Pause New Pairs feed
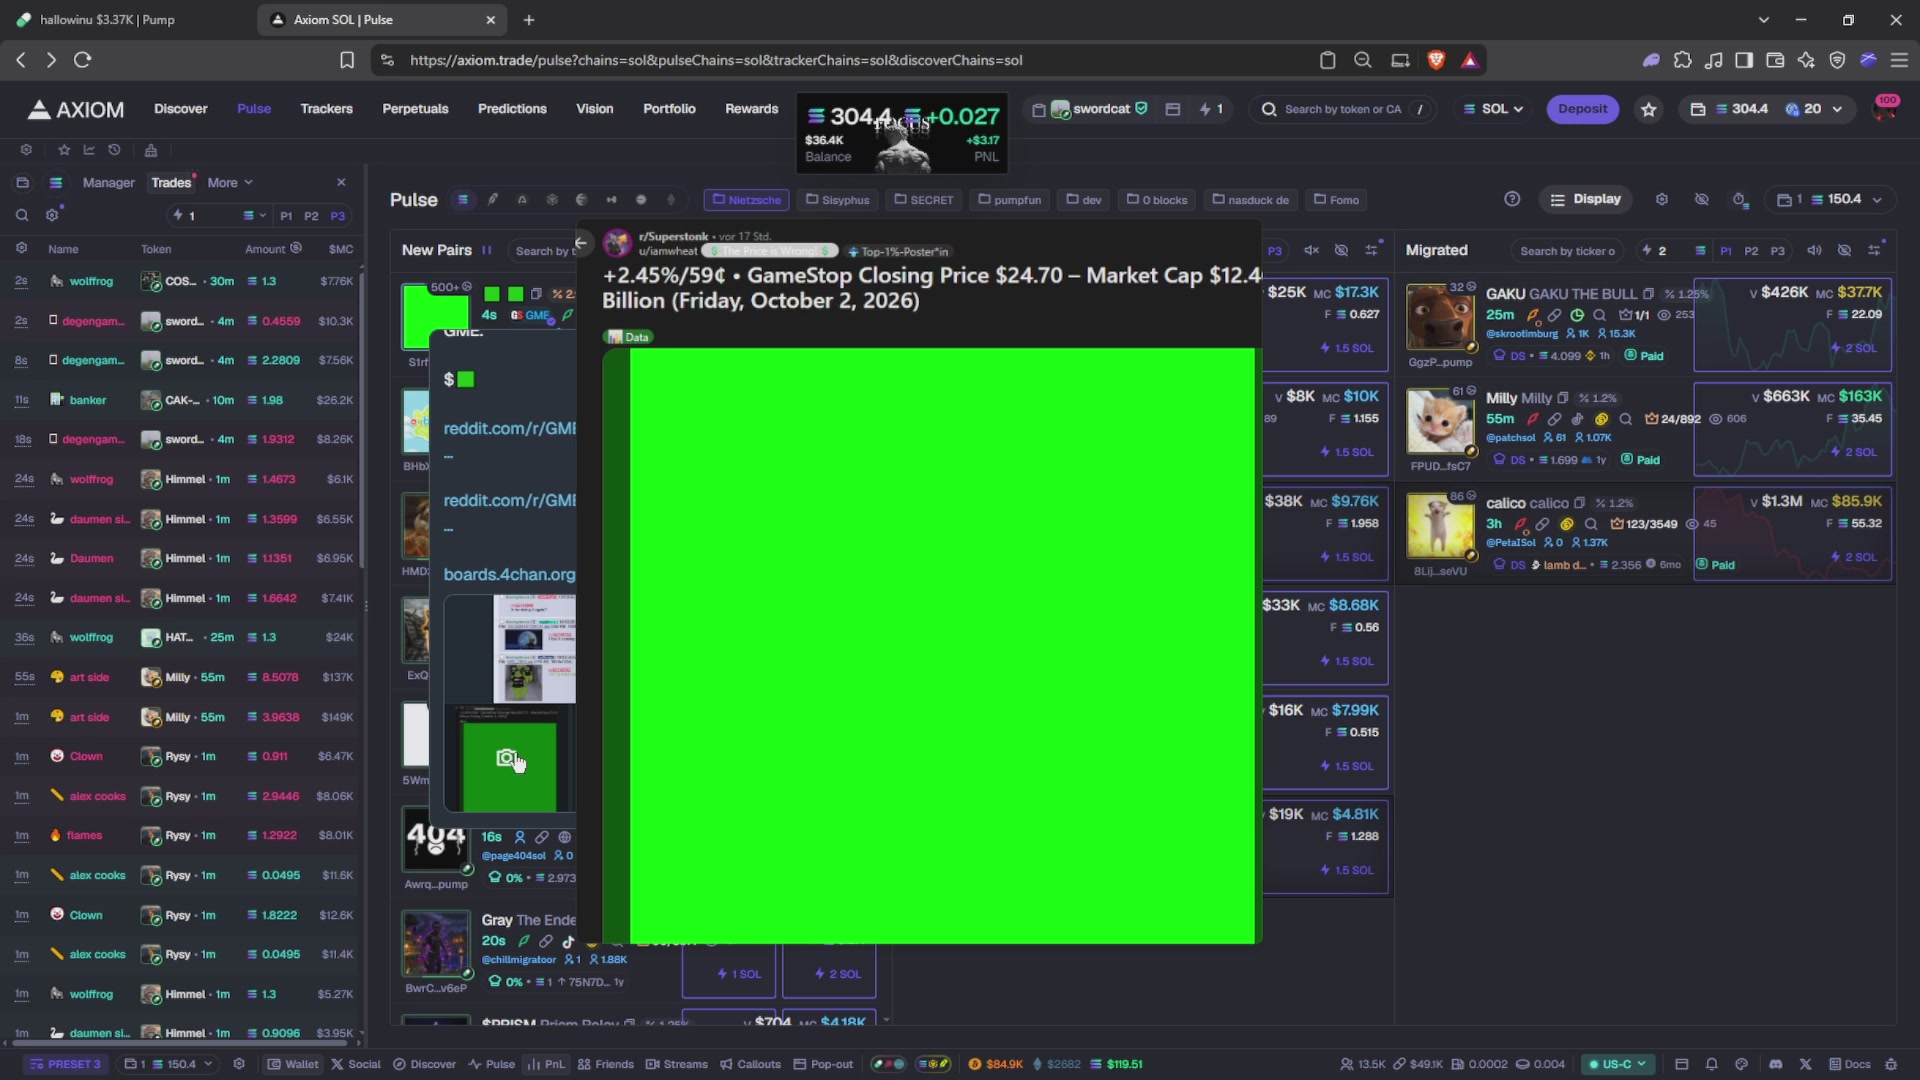This screenshot has height=1080, width=1920. [x=487, y=250]
